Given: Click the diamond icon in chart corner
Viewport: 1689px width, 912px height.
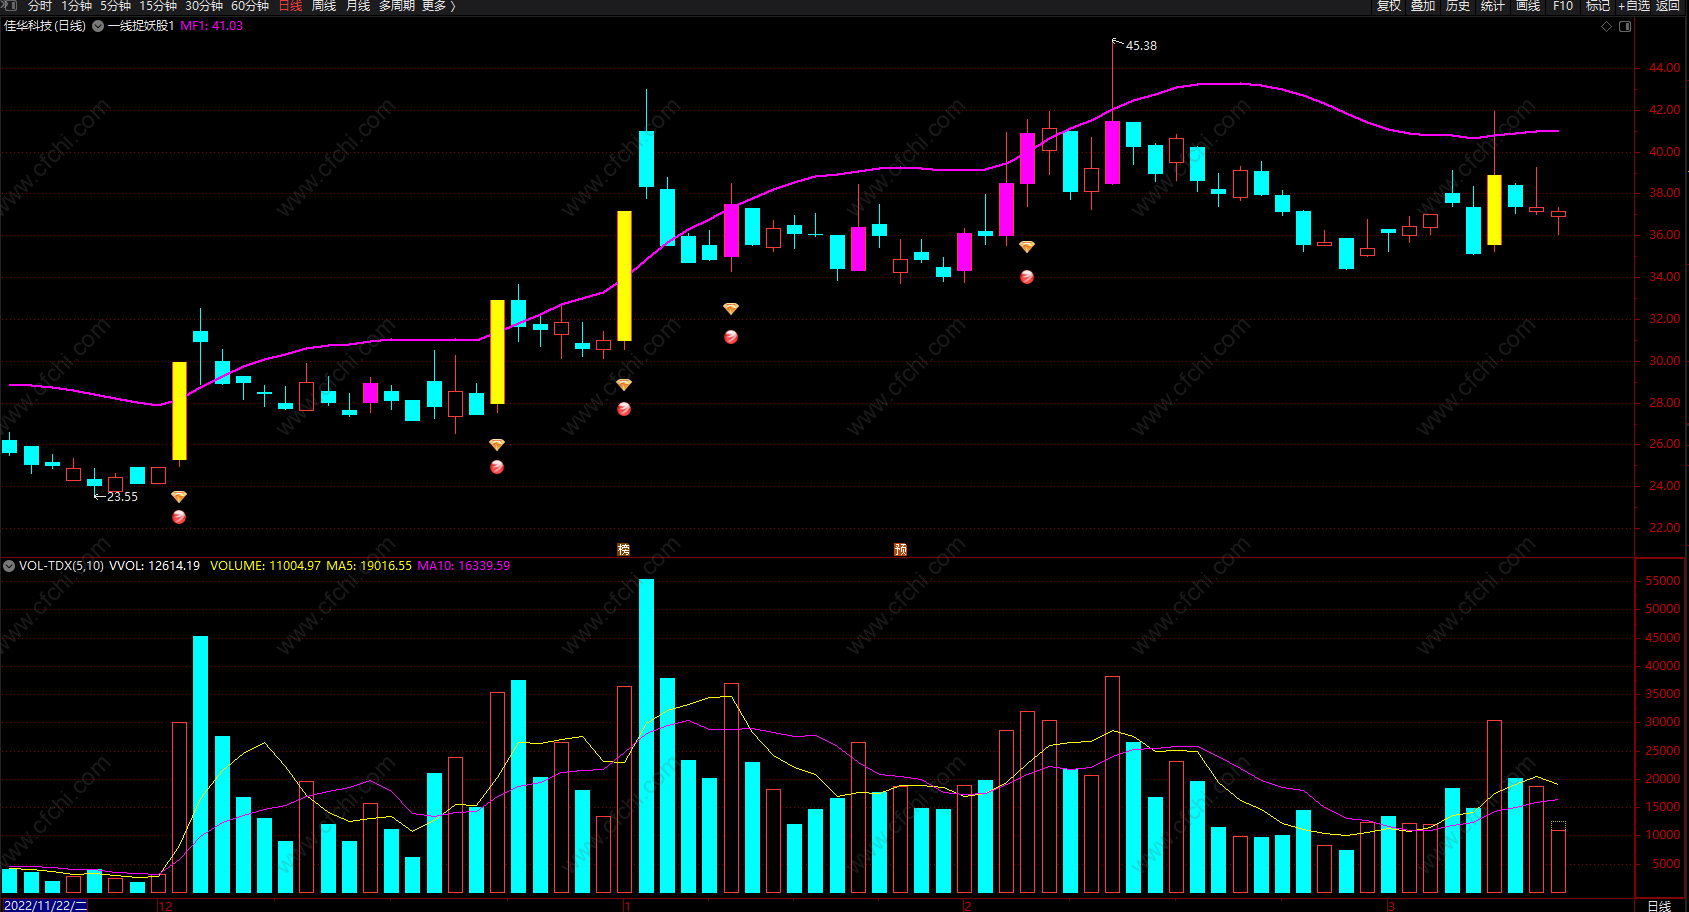Looking at the screenshot, I should pos(1606,26).
